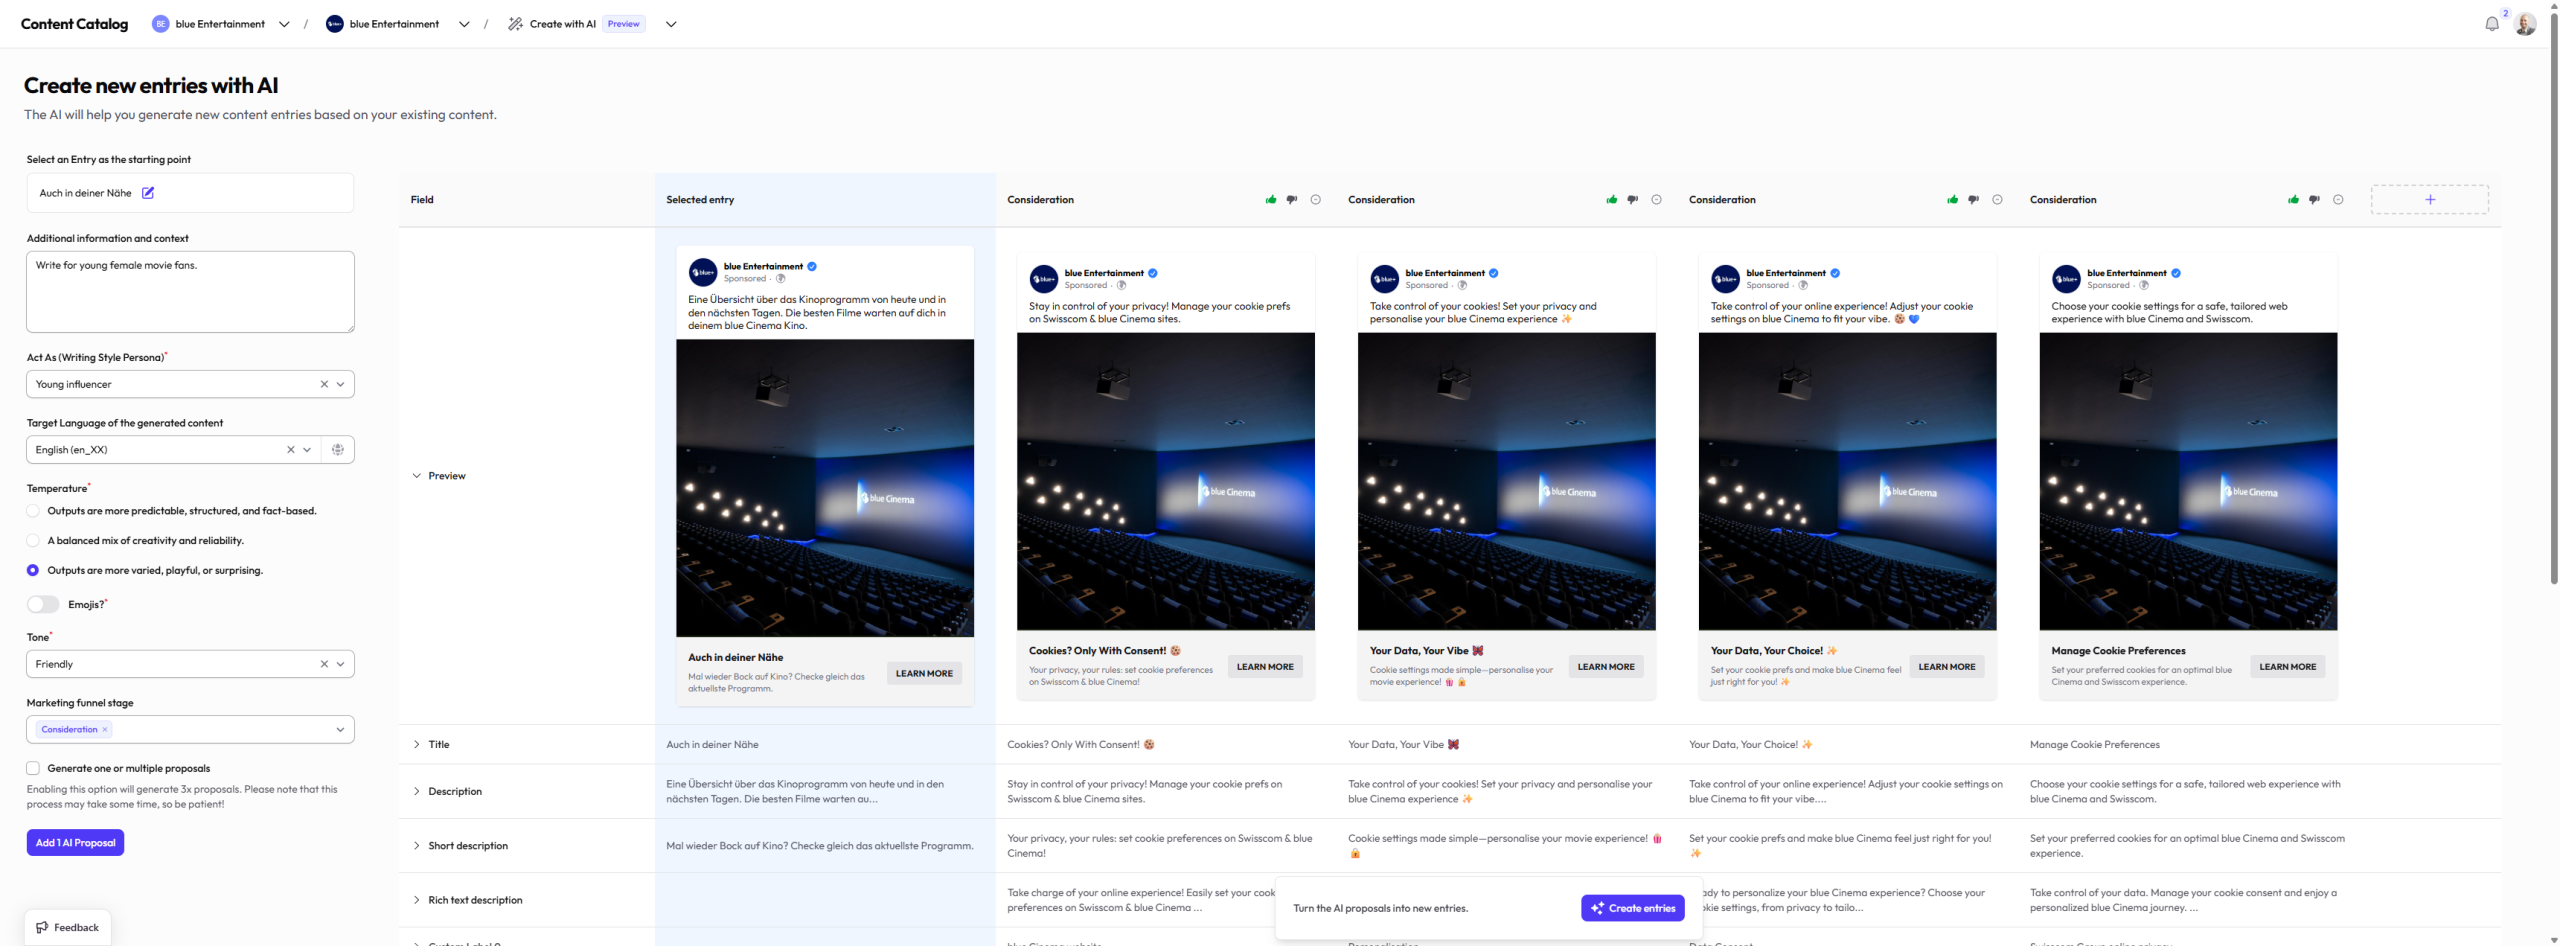The image size is (2560, 946).
Task: Open the Tone dropdown showing Friendly
Action: point(341,664)
